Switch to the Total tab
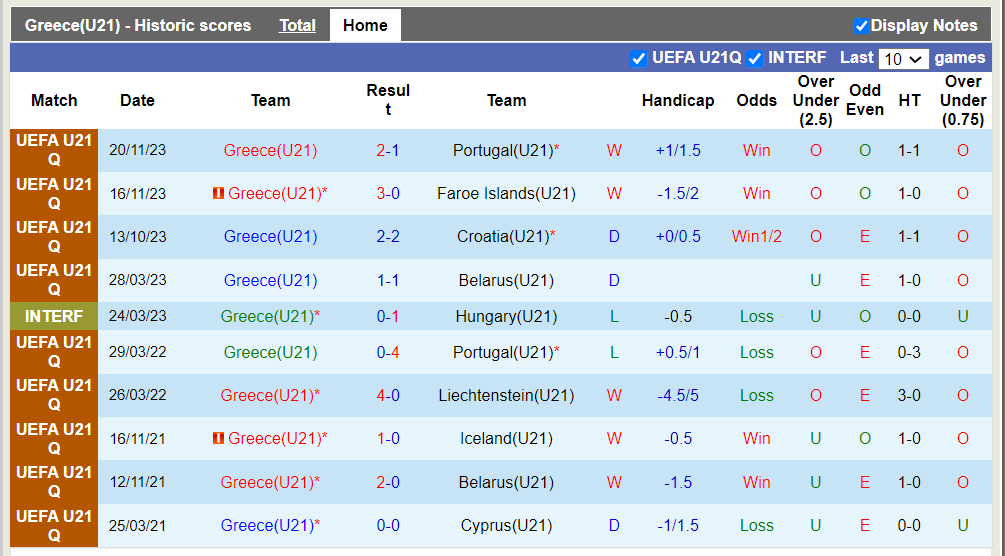1005x556 pixels. [x=297, y=26]
